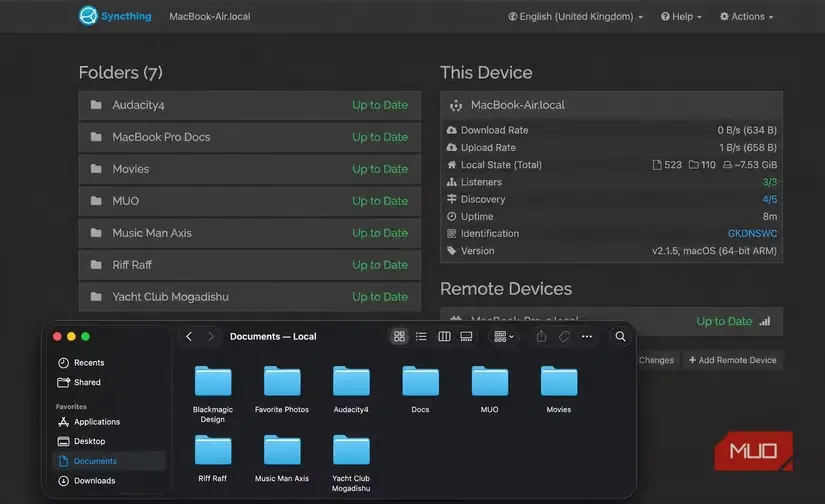This screenshot has width=825, height=504.
Task: Click the remote device Up to Date status
Action: point(724,321)
